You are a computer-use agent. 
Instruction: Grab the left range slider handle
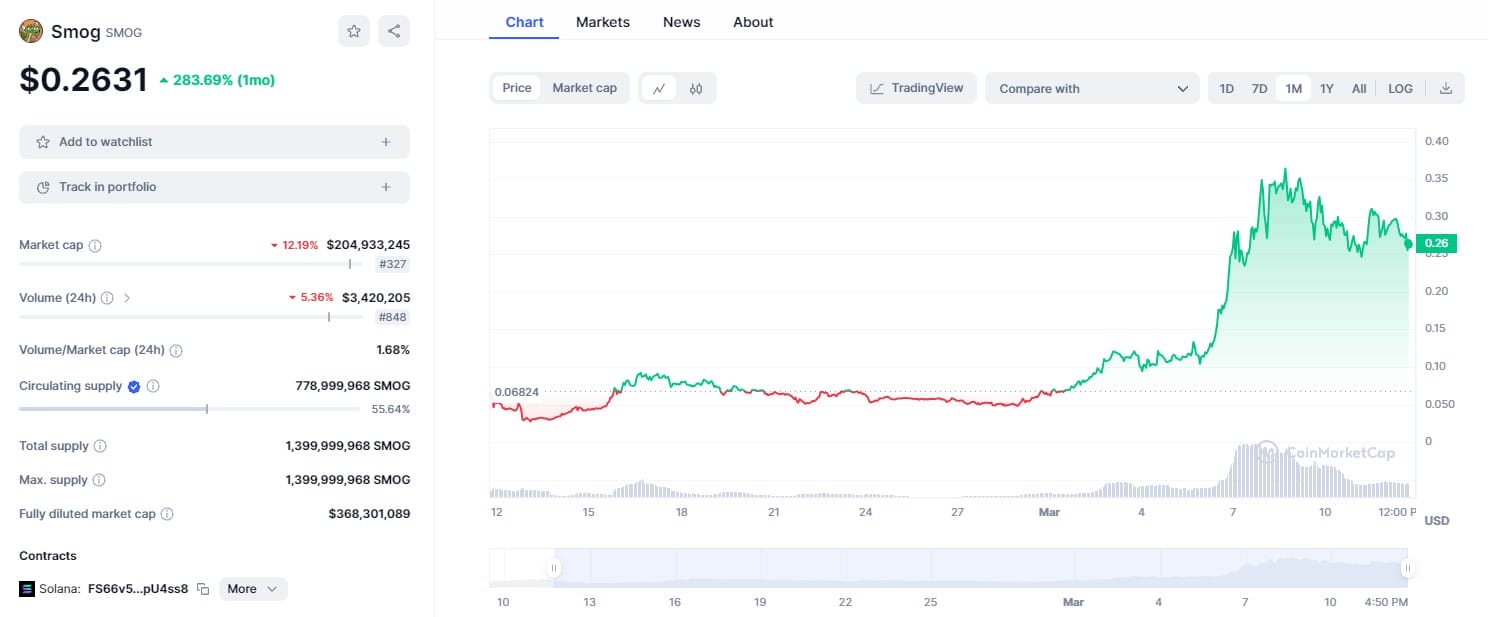pyautogui.click(x=553, y=568)
